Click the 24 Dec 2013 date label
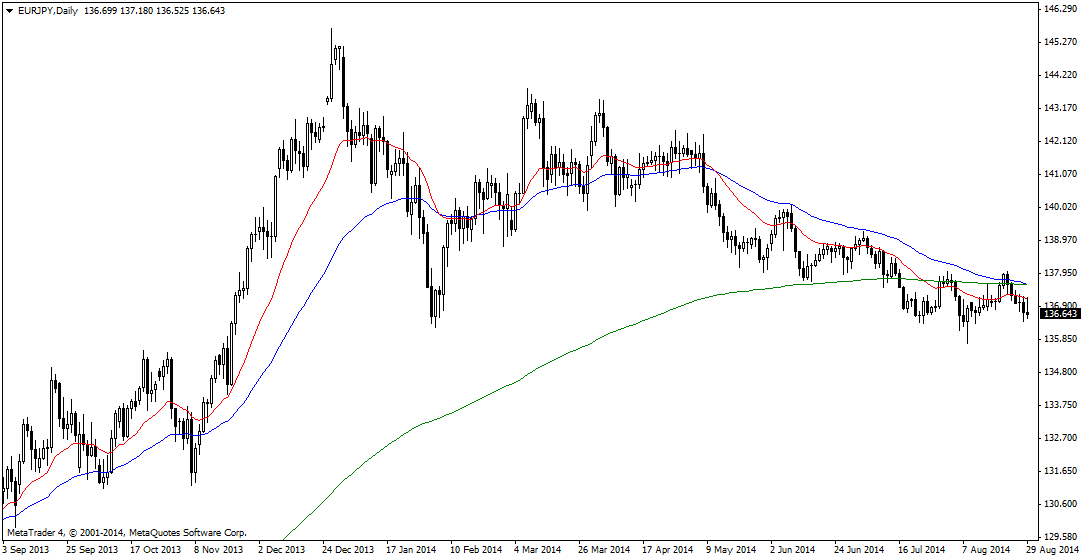Image resolution: width=1081 pixels, height=558 pixels. pos(348,550)
